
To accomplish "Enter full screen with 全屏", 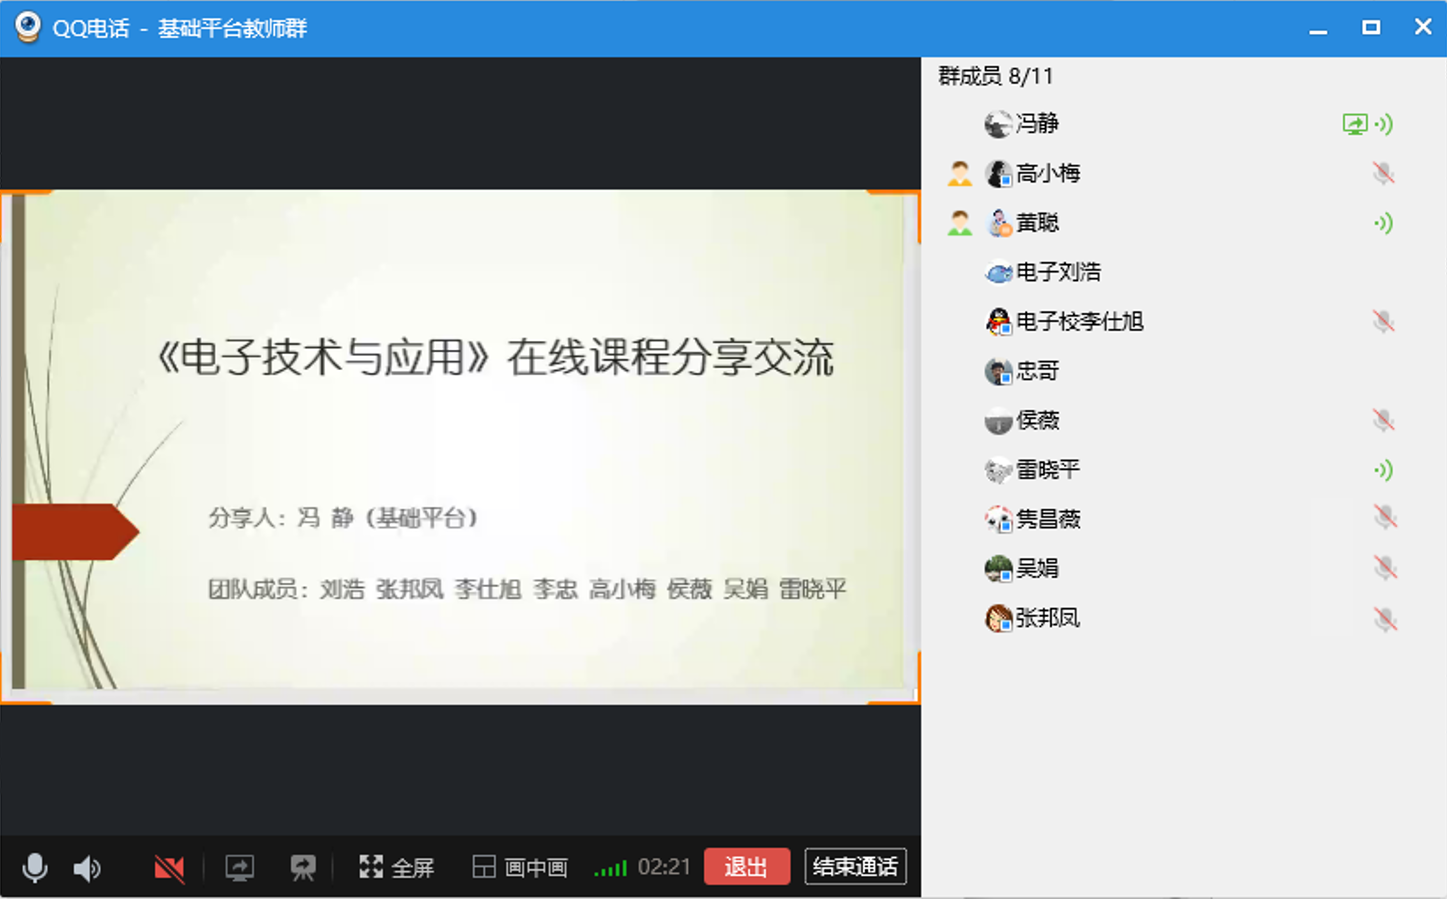I will 397,867.
